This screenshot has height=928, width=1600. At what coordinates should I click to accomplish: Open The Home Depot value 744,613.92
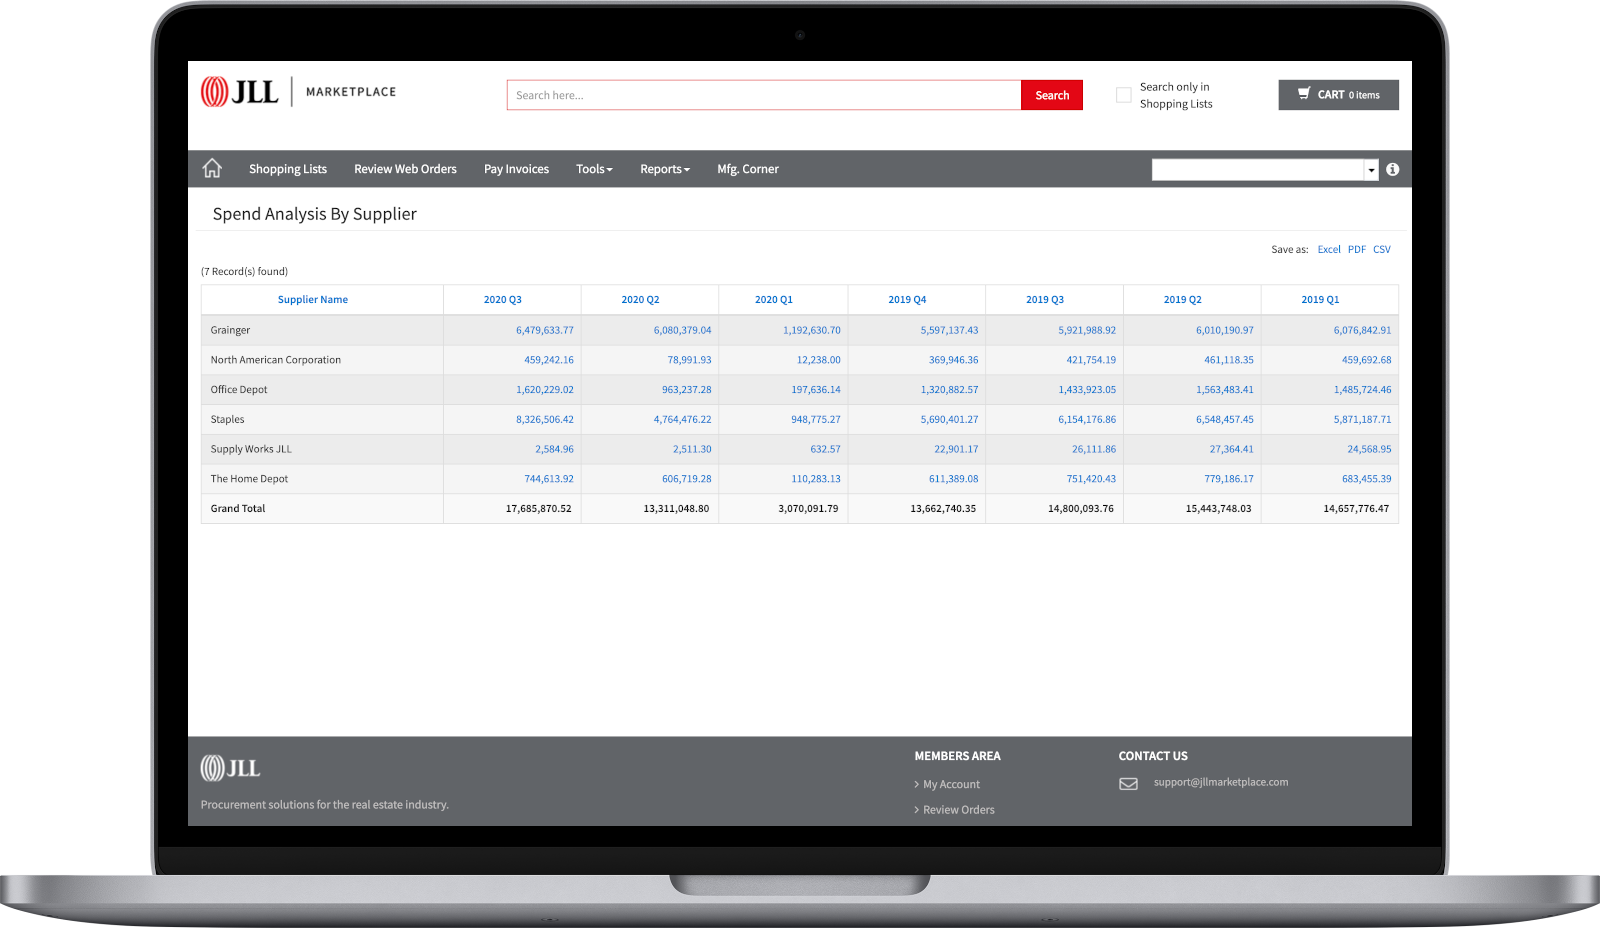point(549,479)
